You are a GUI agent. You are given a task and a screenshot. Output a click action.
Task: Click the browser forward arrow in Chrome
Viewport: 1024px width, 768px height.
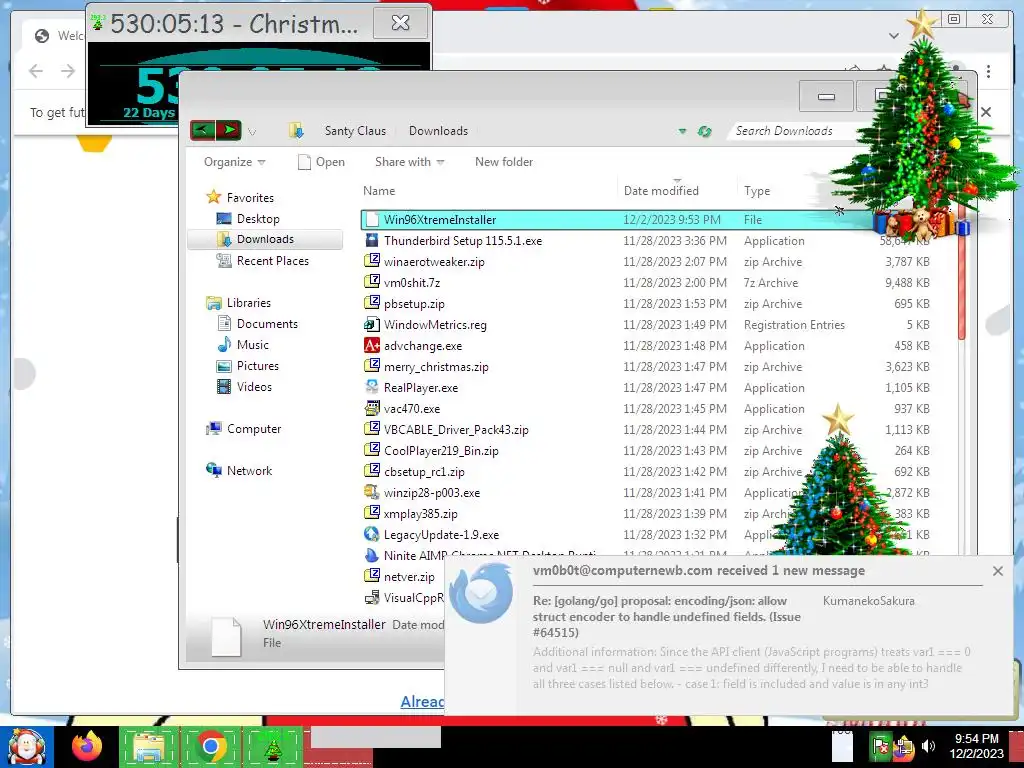pos(68,71)
